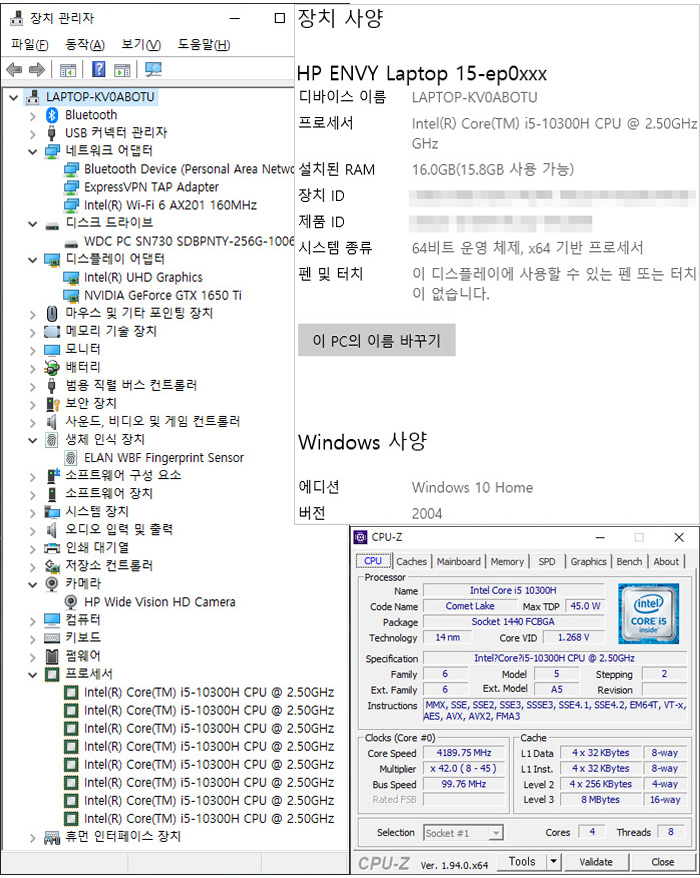Click the 키보드 keyboard category icon
Image resolution: width=700 pixels, height=878 pixels.
pyautogui.click(x=52, y=638)
